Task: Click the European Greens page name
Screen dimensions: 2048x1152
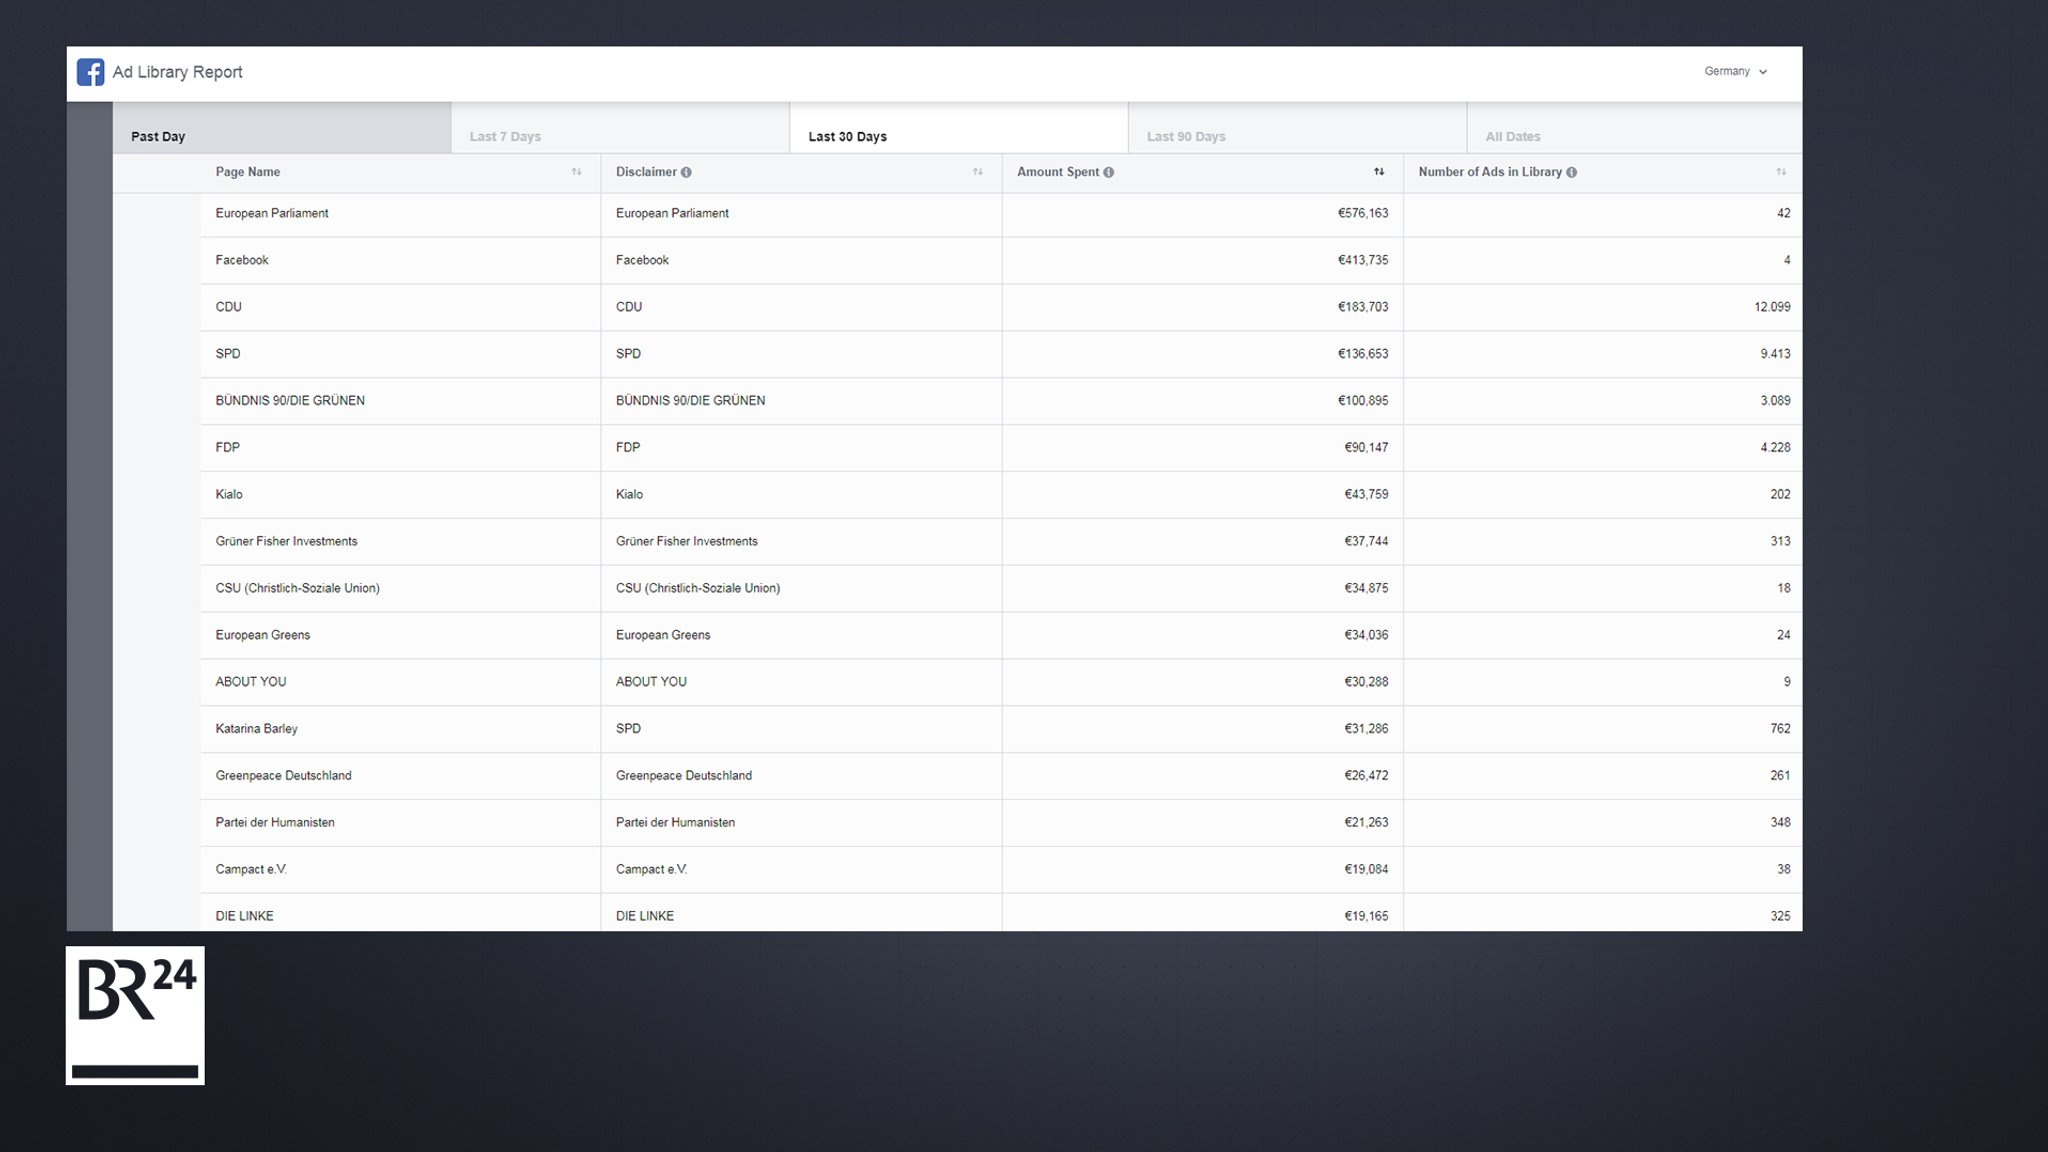Action: pos(263,635)
